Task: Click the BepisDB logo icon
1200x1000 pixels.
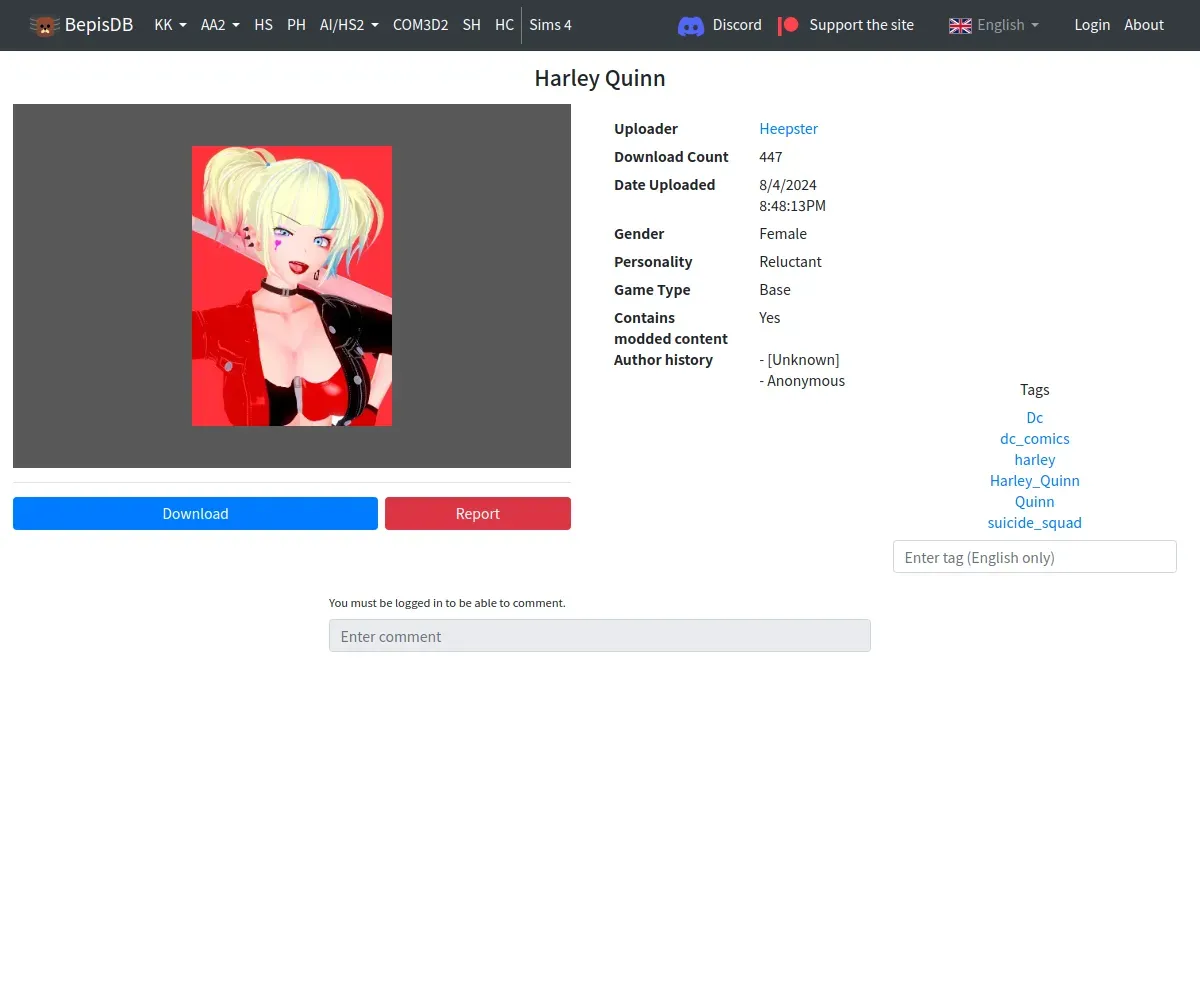Action: [44, 25]
